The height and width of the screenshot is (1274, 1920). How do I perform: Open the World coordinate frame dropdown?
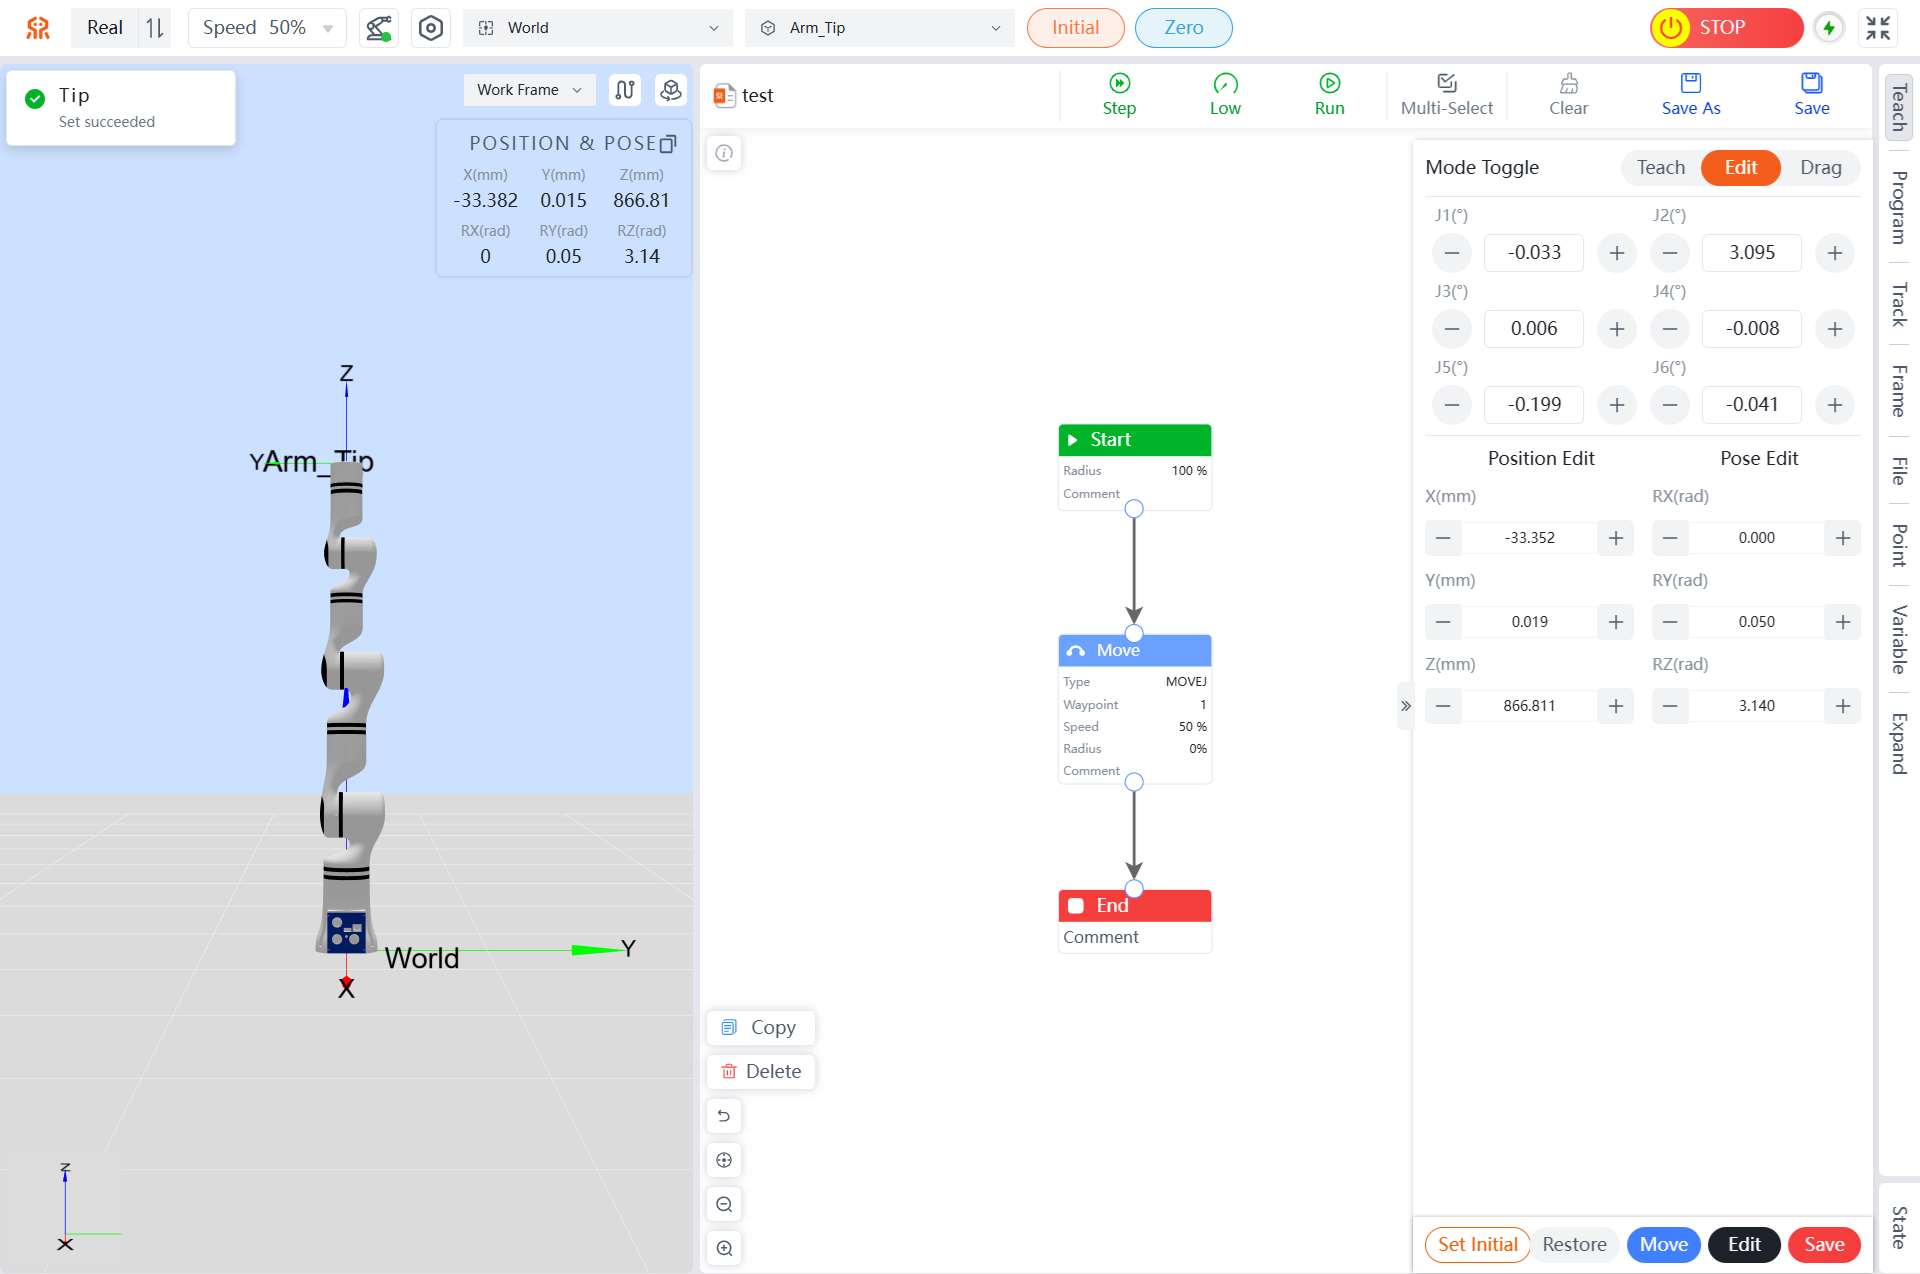point(598,28)
